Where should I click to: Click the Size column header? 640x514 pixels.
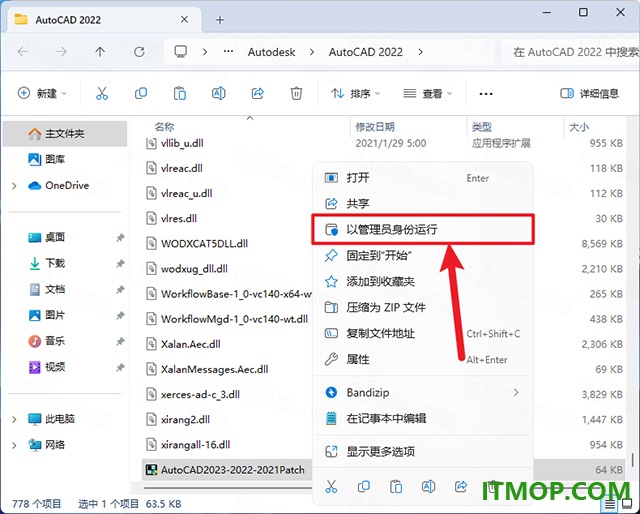(579, 127)
